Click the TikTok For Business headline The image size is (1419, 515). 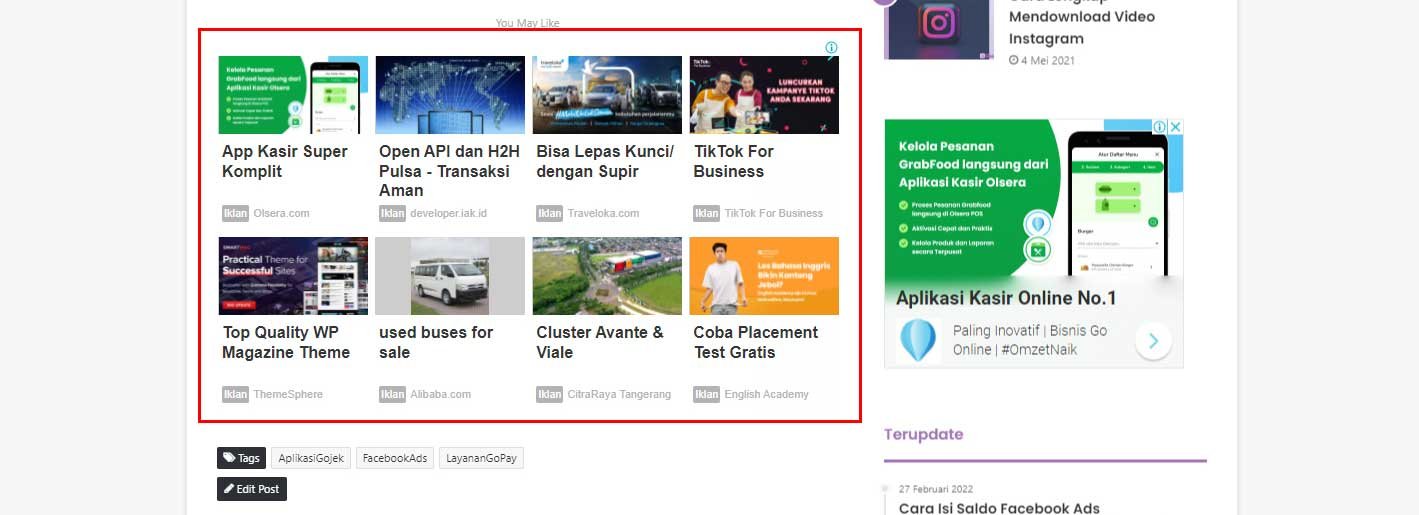click(x=733, y=161)
